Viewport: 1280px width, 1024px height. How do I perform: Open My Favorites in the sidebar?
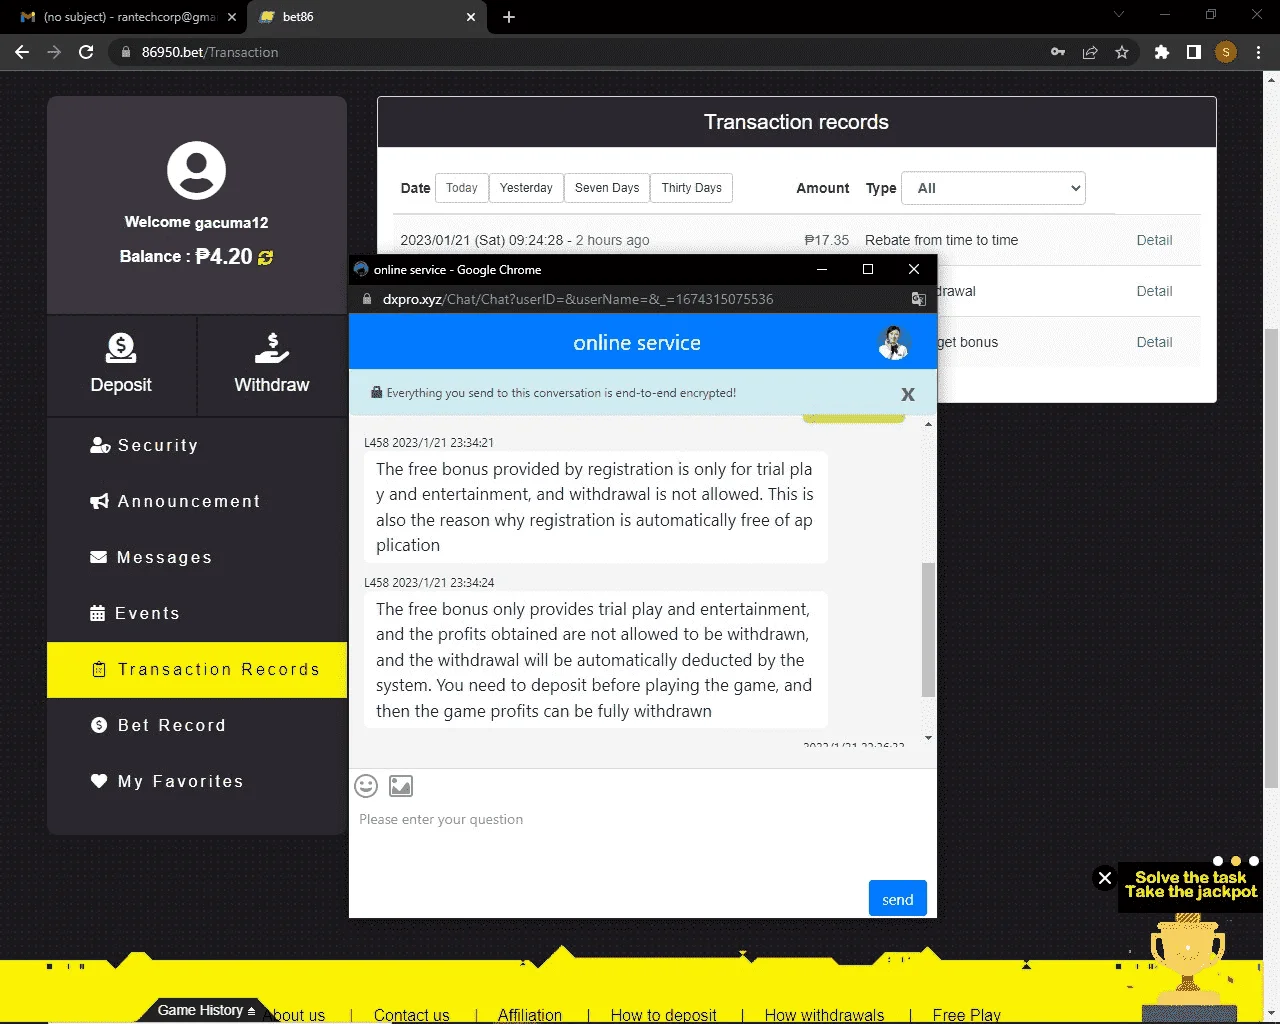167,781
